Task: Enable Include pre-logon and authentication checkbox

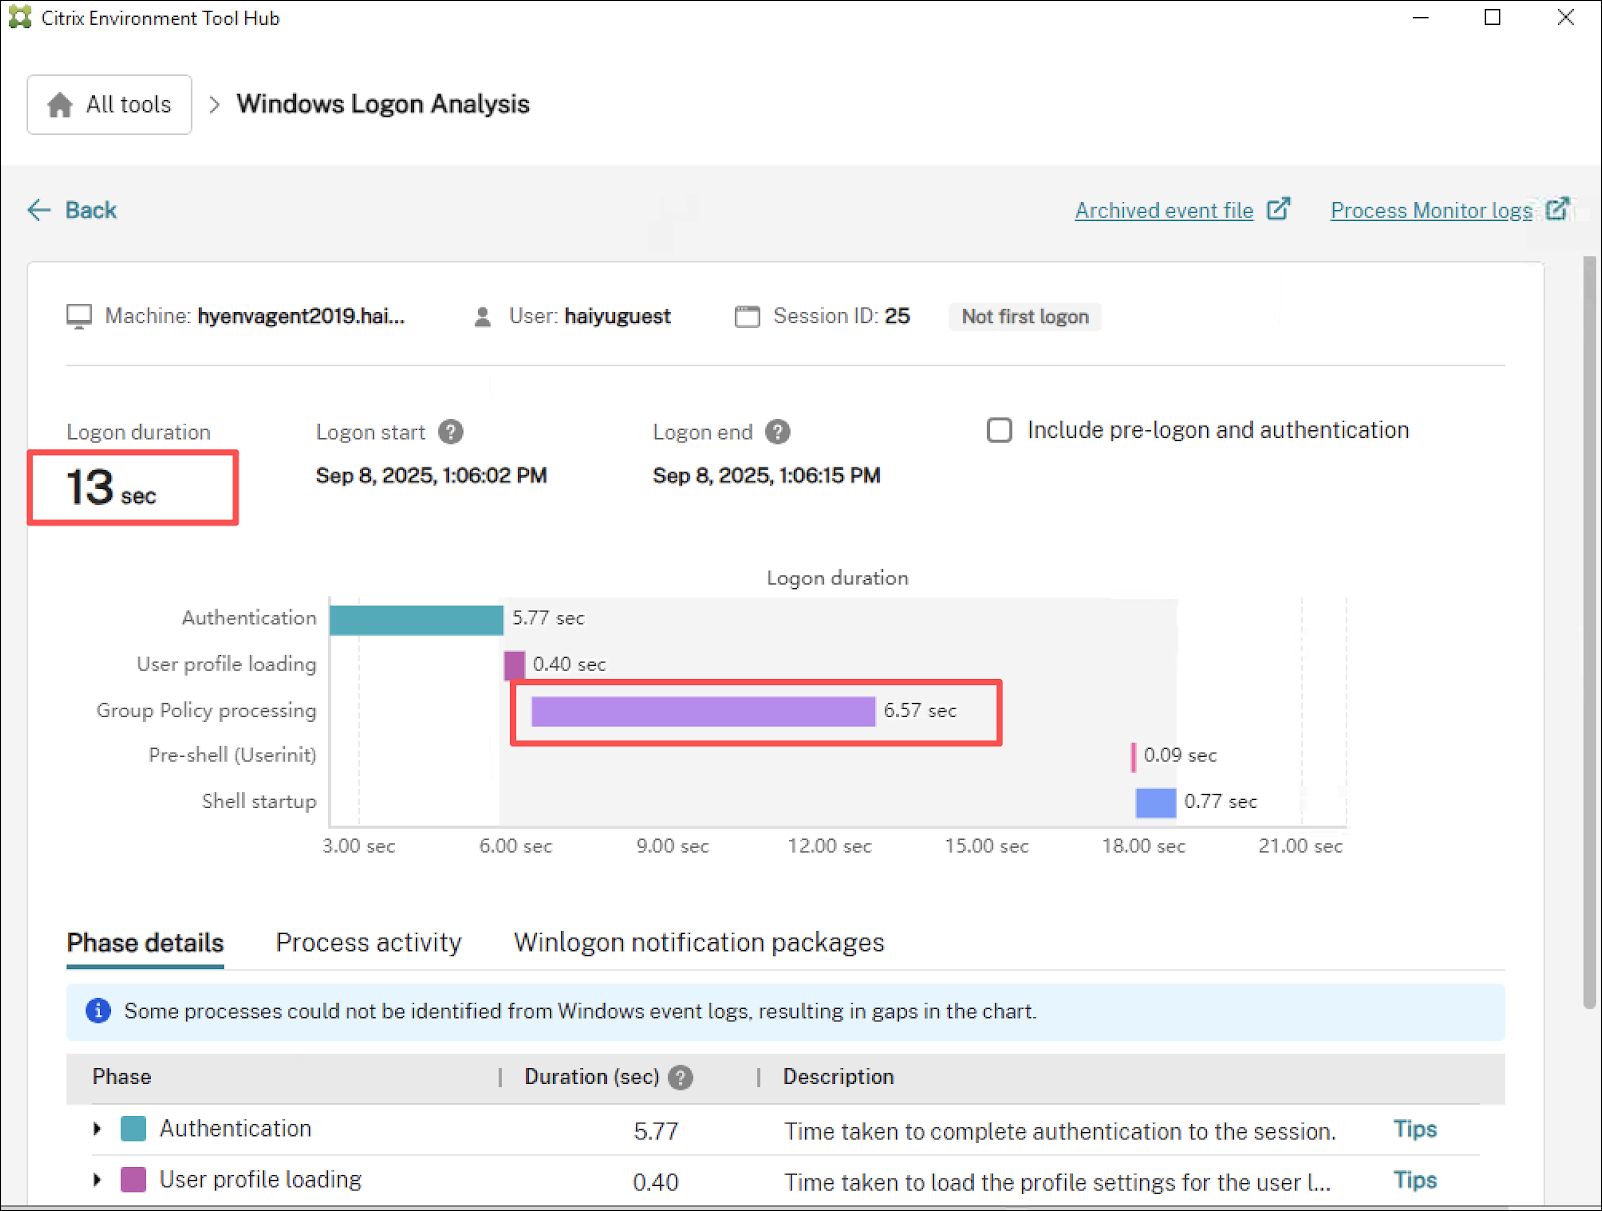Action: click(999, 430)
